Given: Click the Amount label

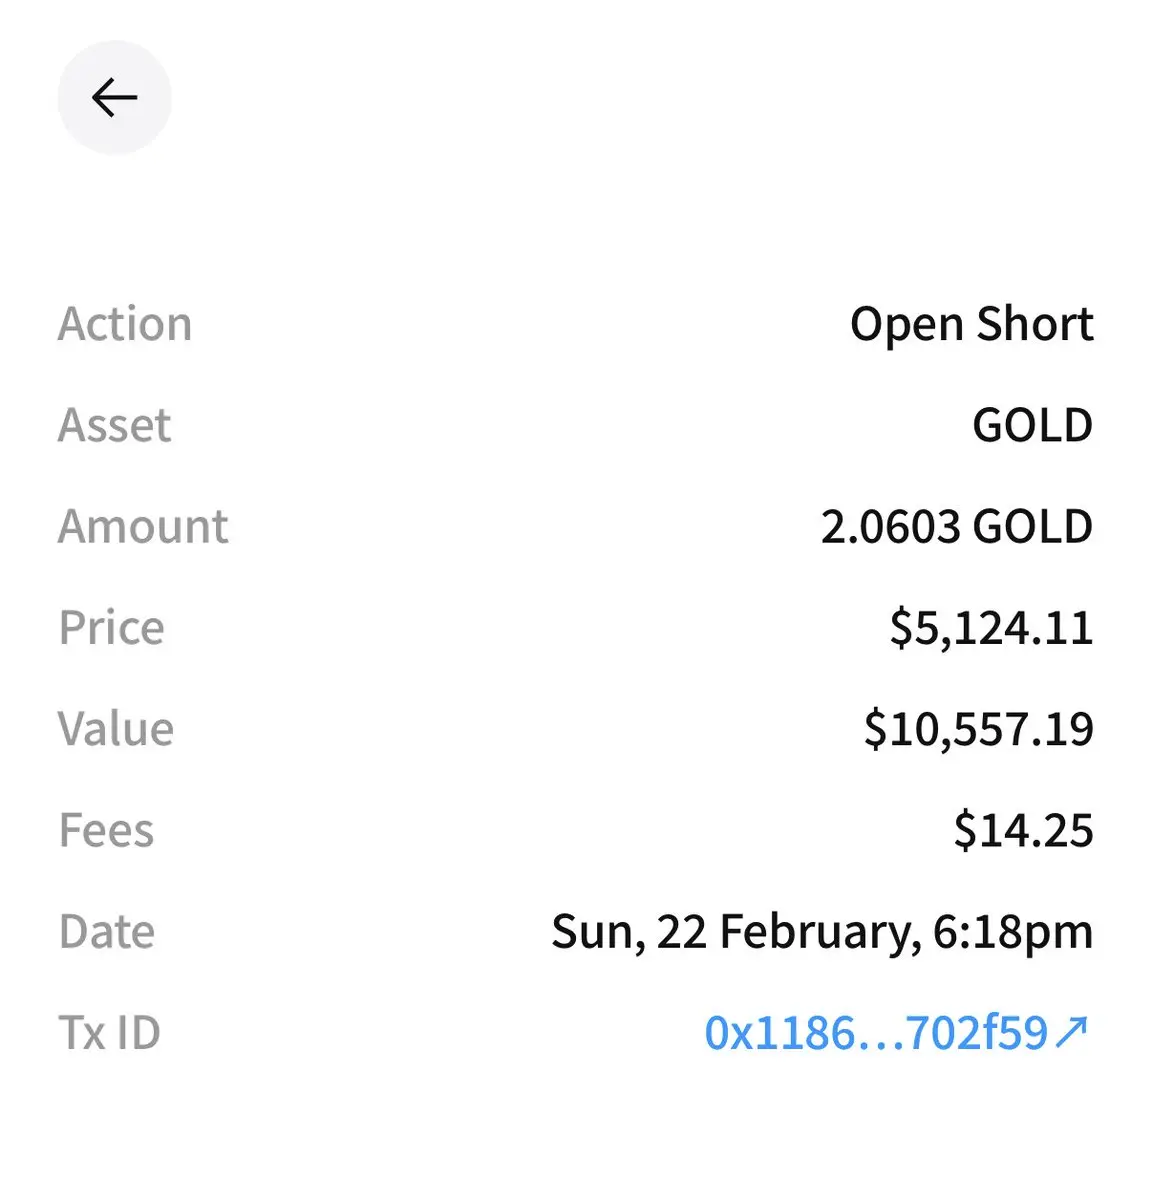Looking at the screenshot, I should (x=143, y=526).
